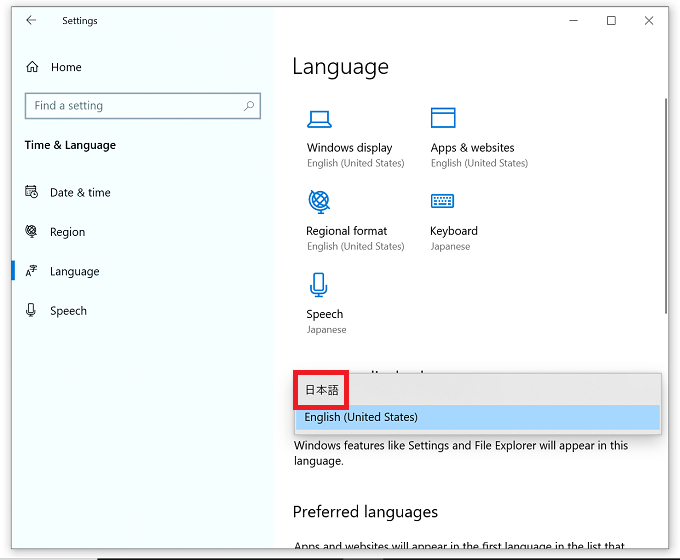
Task: Open Apps & websites window icon
Action: pyautogui.click(x=443, y=118)
